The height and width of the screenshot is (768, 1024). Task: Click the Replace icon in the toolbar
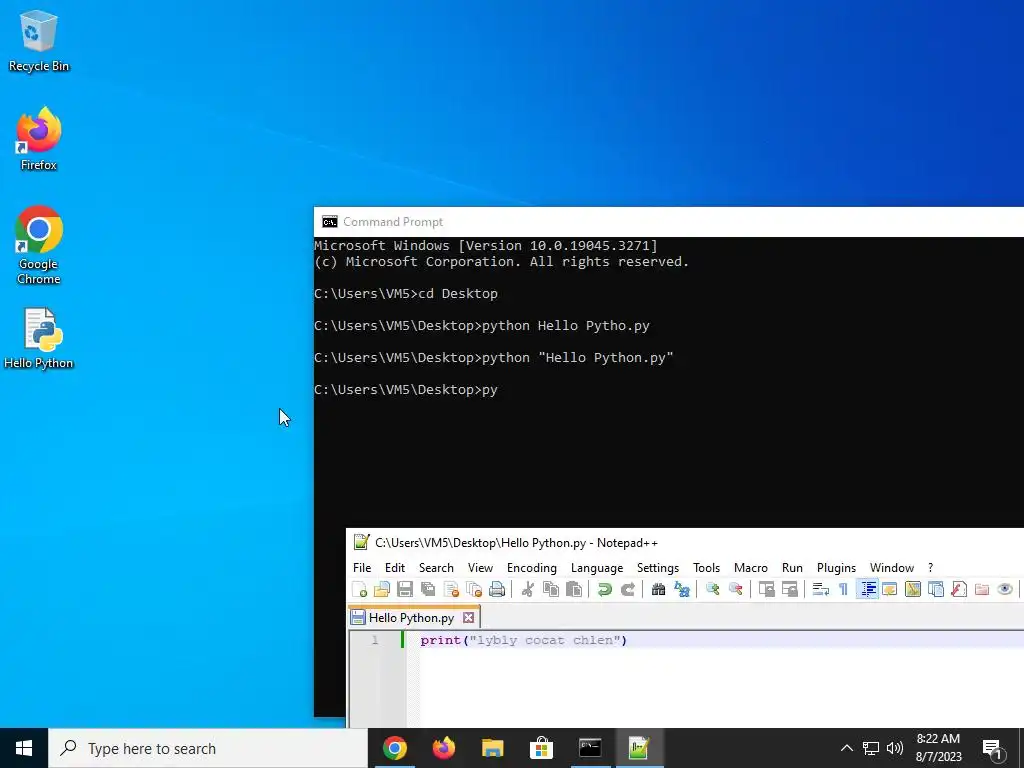(x=682, y=590)
